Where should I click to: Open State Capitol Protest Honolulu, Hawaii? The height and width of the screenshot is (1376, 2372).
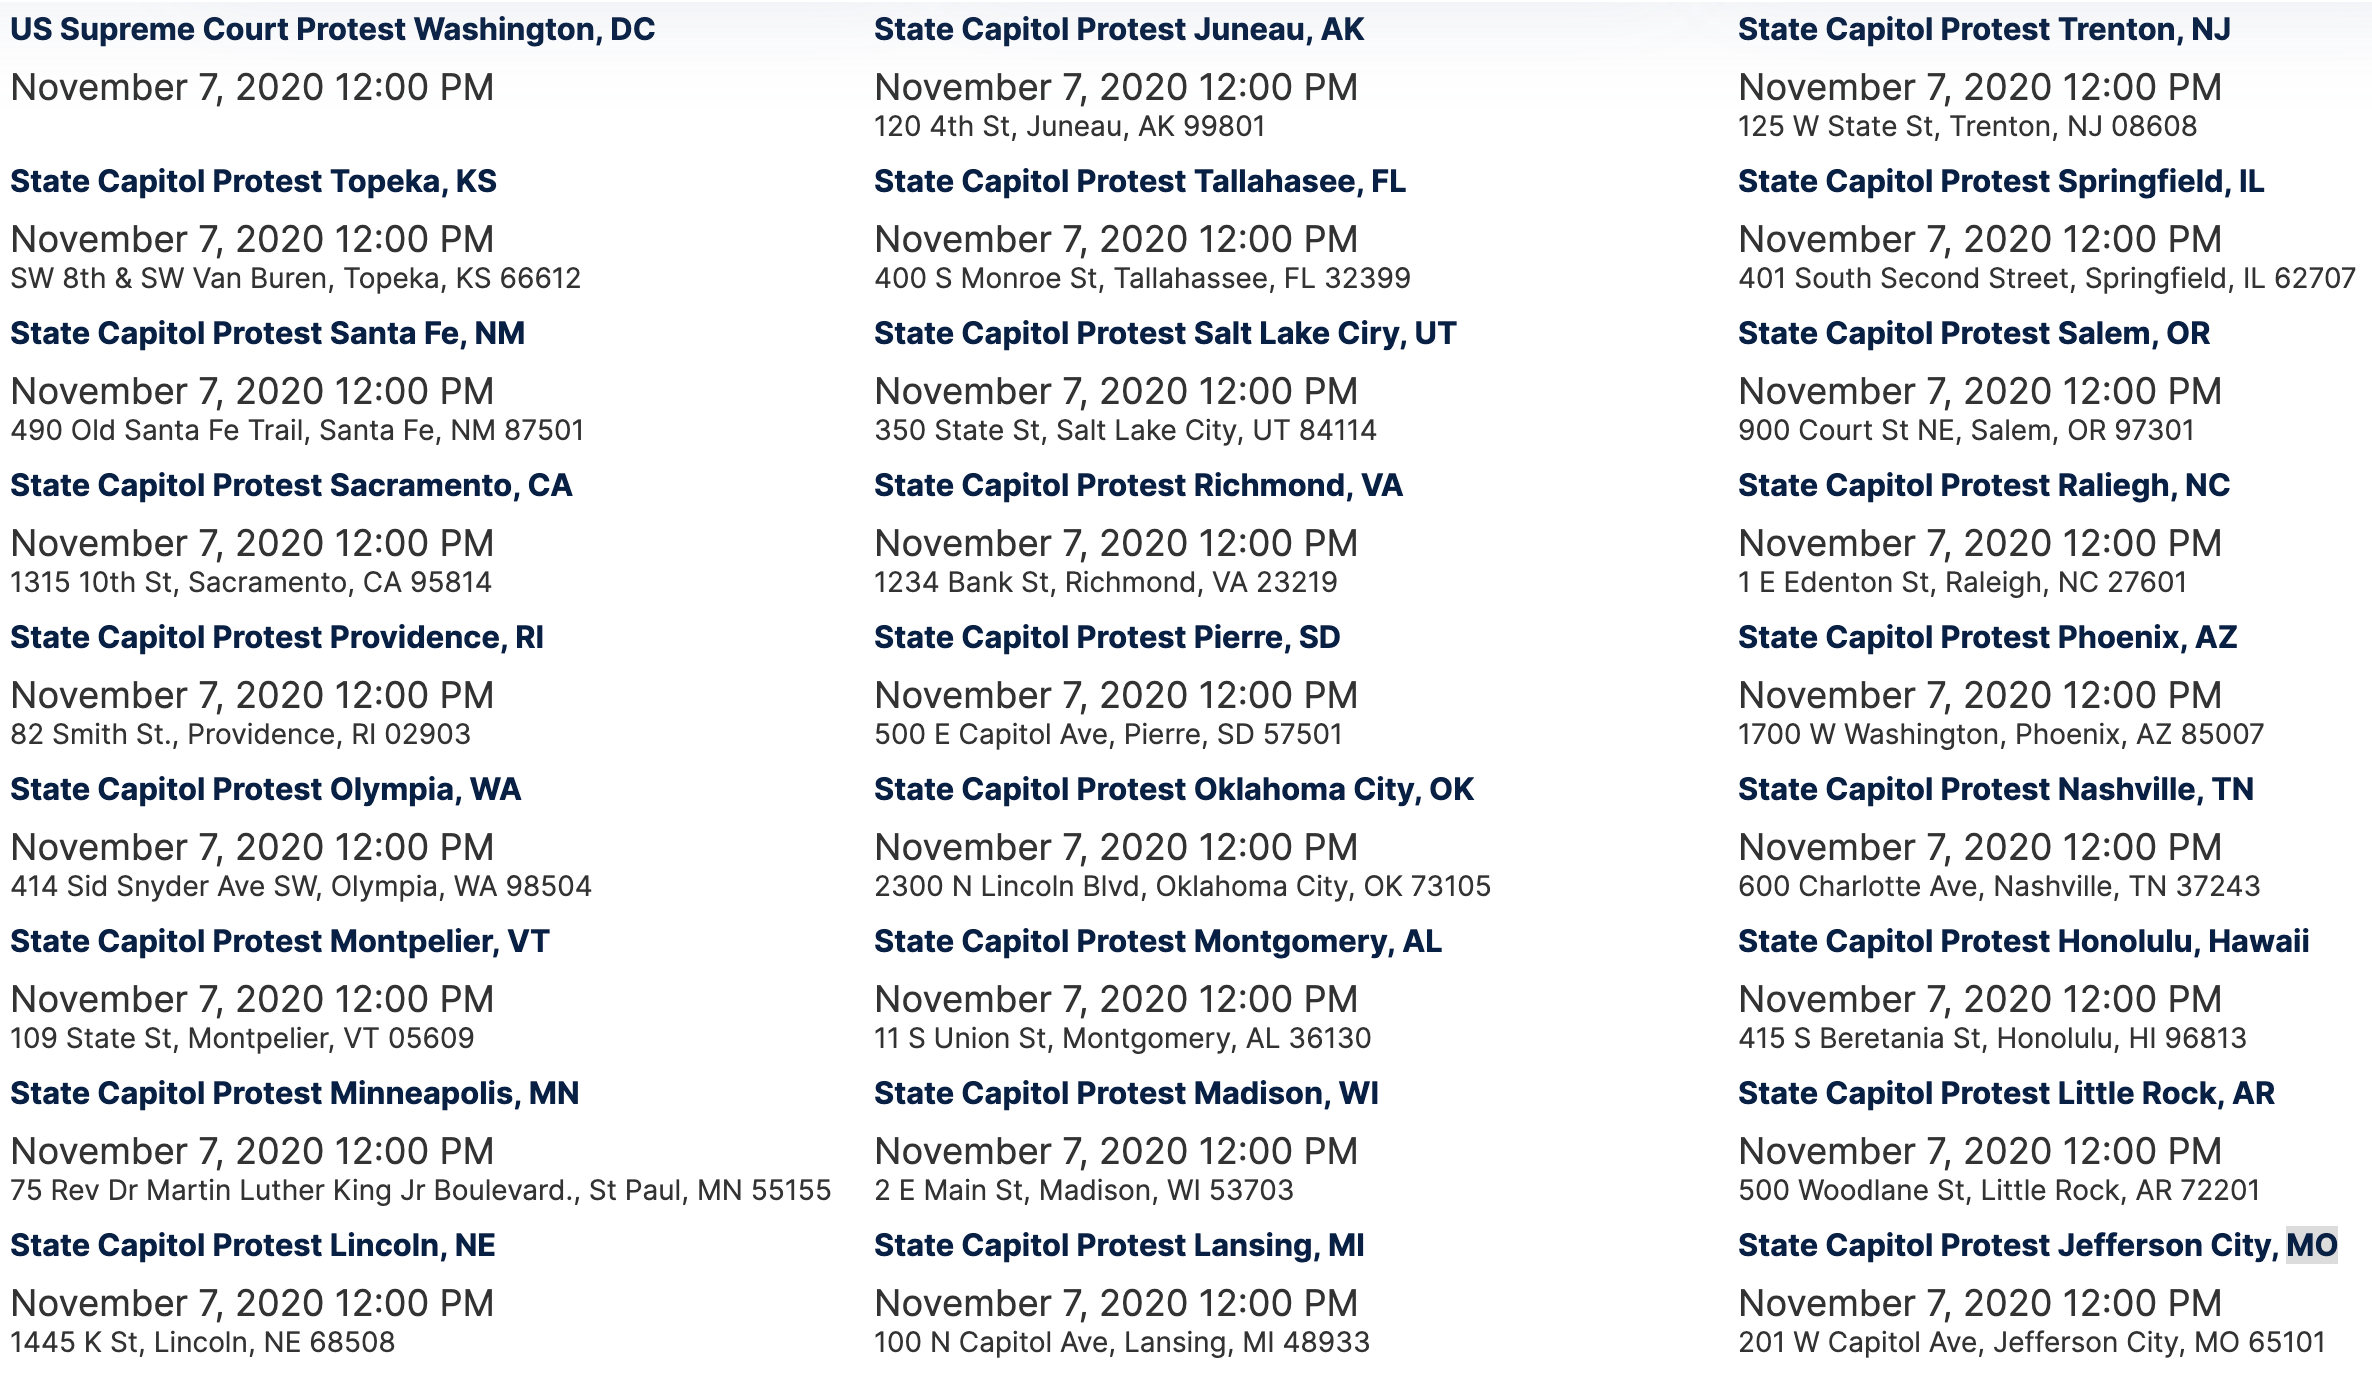pyautogui.click(x=2023, y=942)
